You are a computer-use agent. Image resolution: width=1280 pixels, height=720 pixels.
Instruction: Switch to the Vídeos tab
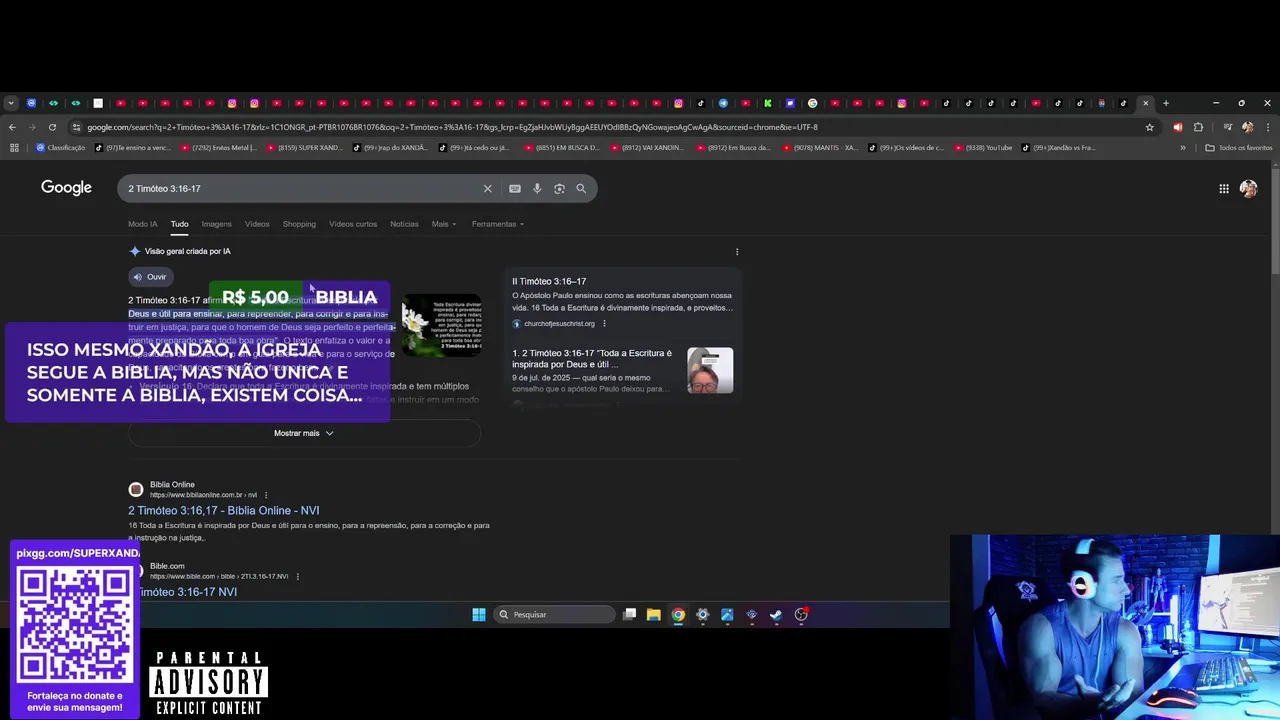257,224
